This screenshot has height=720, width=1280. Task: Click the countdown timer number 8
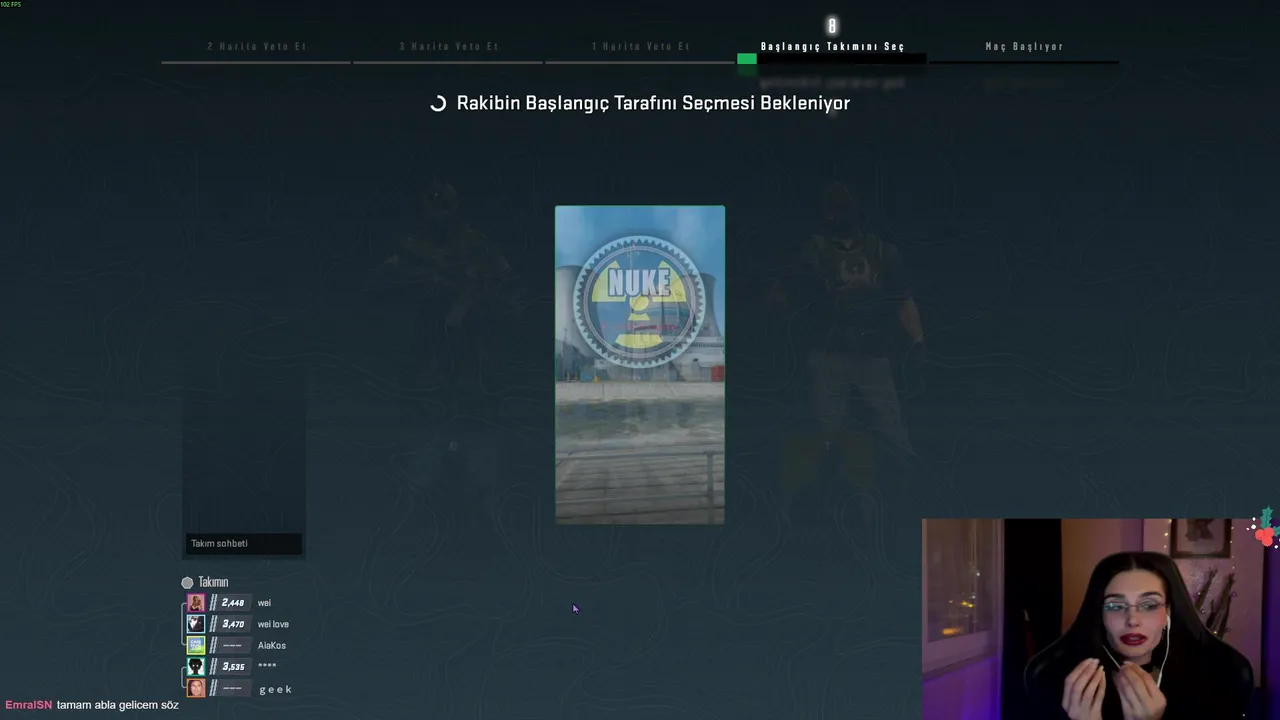[x=832, y=26]
